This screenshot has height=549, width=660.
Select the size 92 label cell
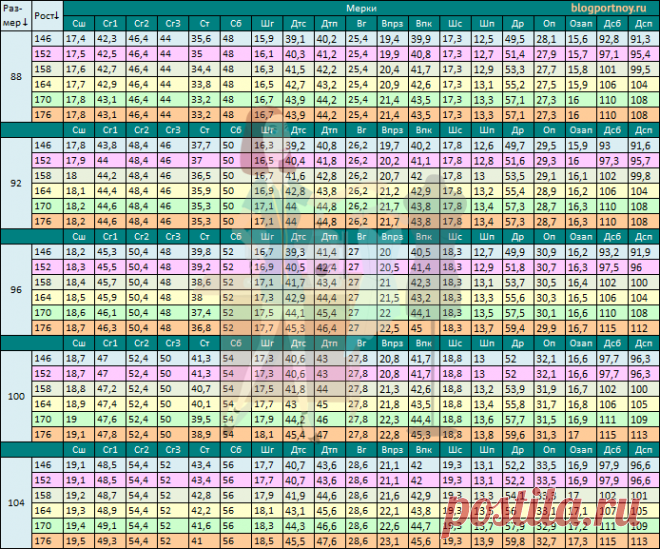[16, 183]
